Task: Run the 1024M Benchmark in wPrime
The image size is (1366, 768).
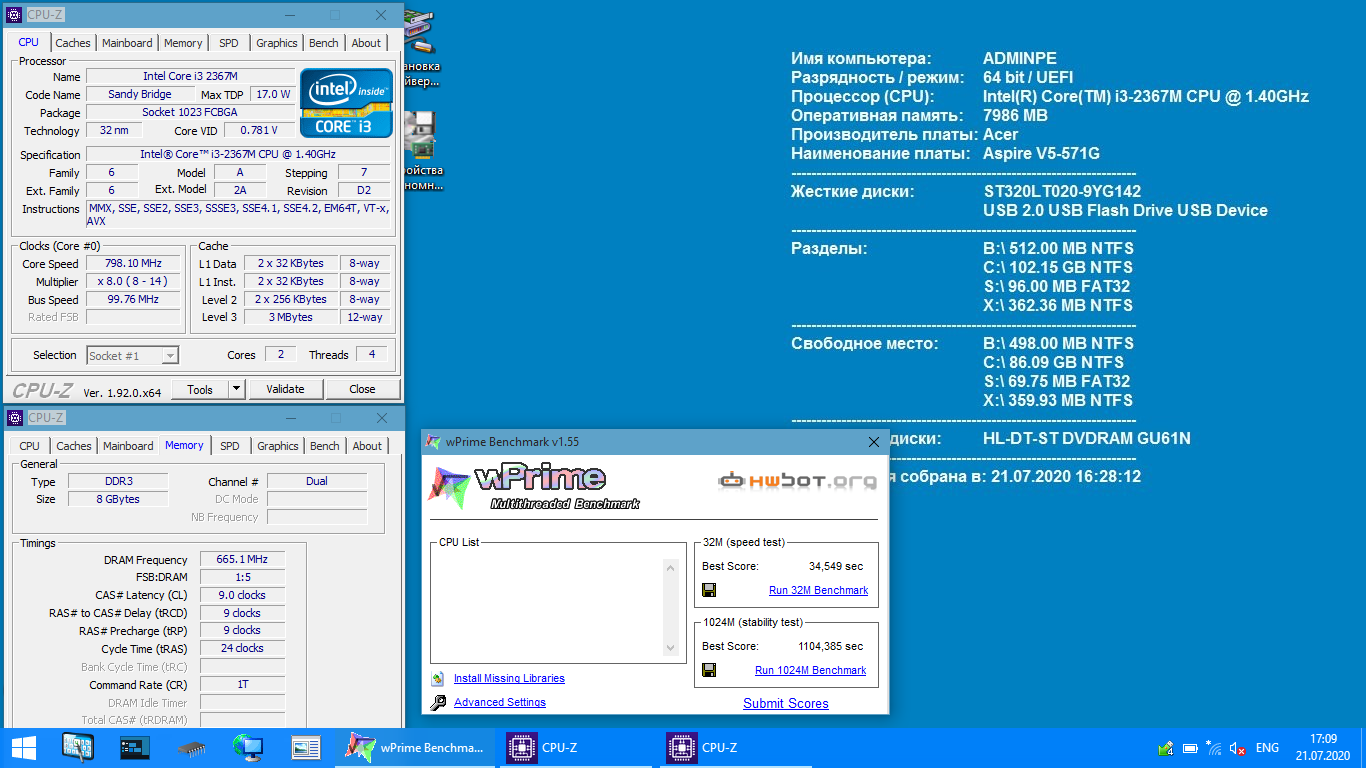Action: coord(810,670)
